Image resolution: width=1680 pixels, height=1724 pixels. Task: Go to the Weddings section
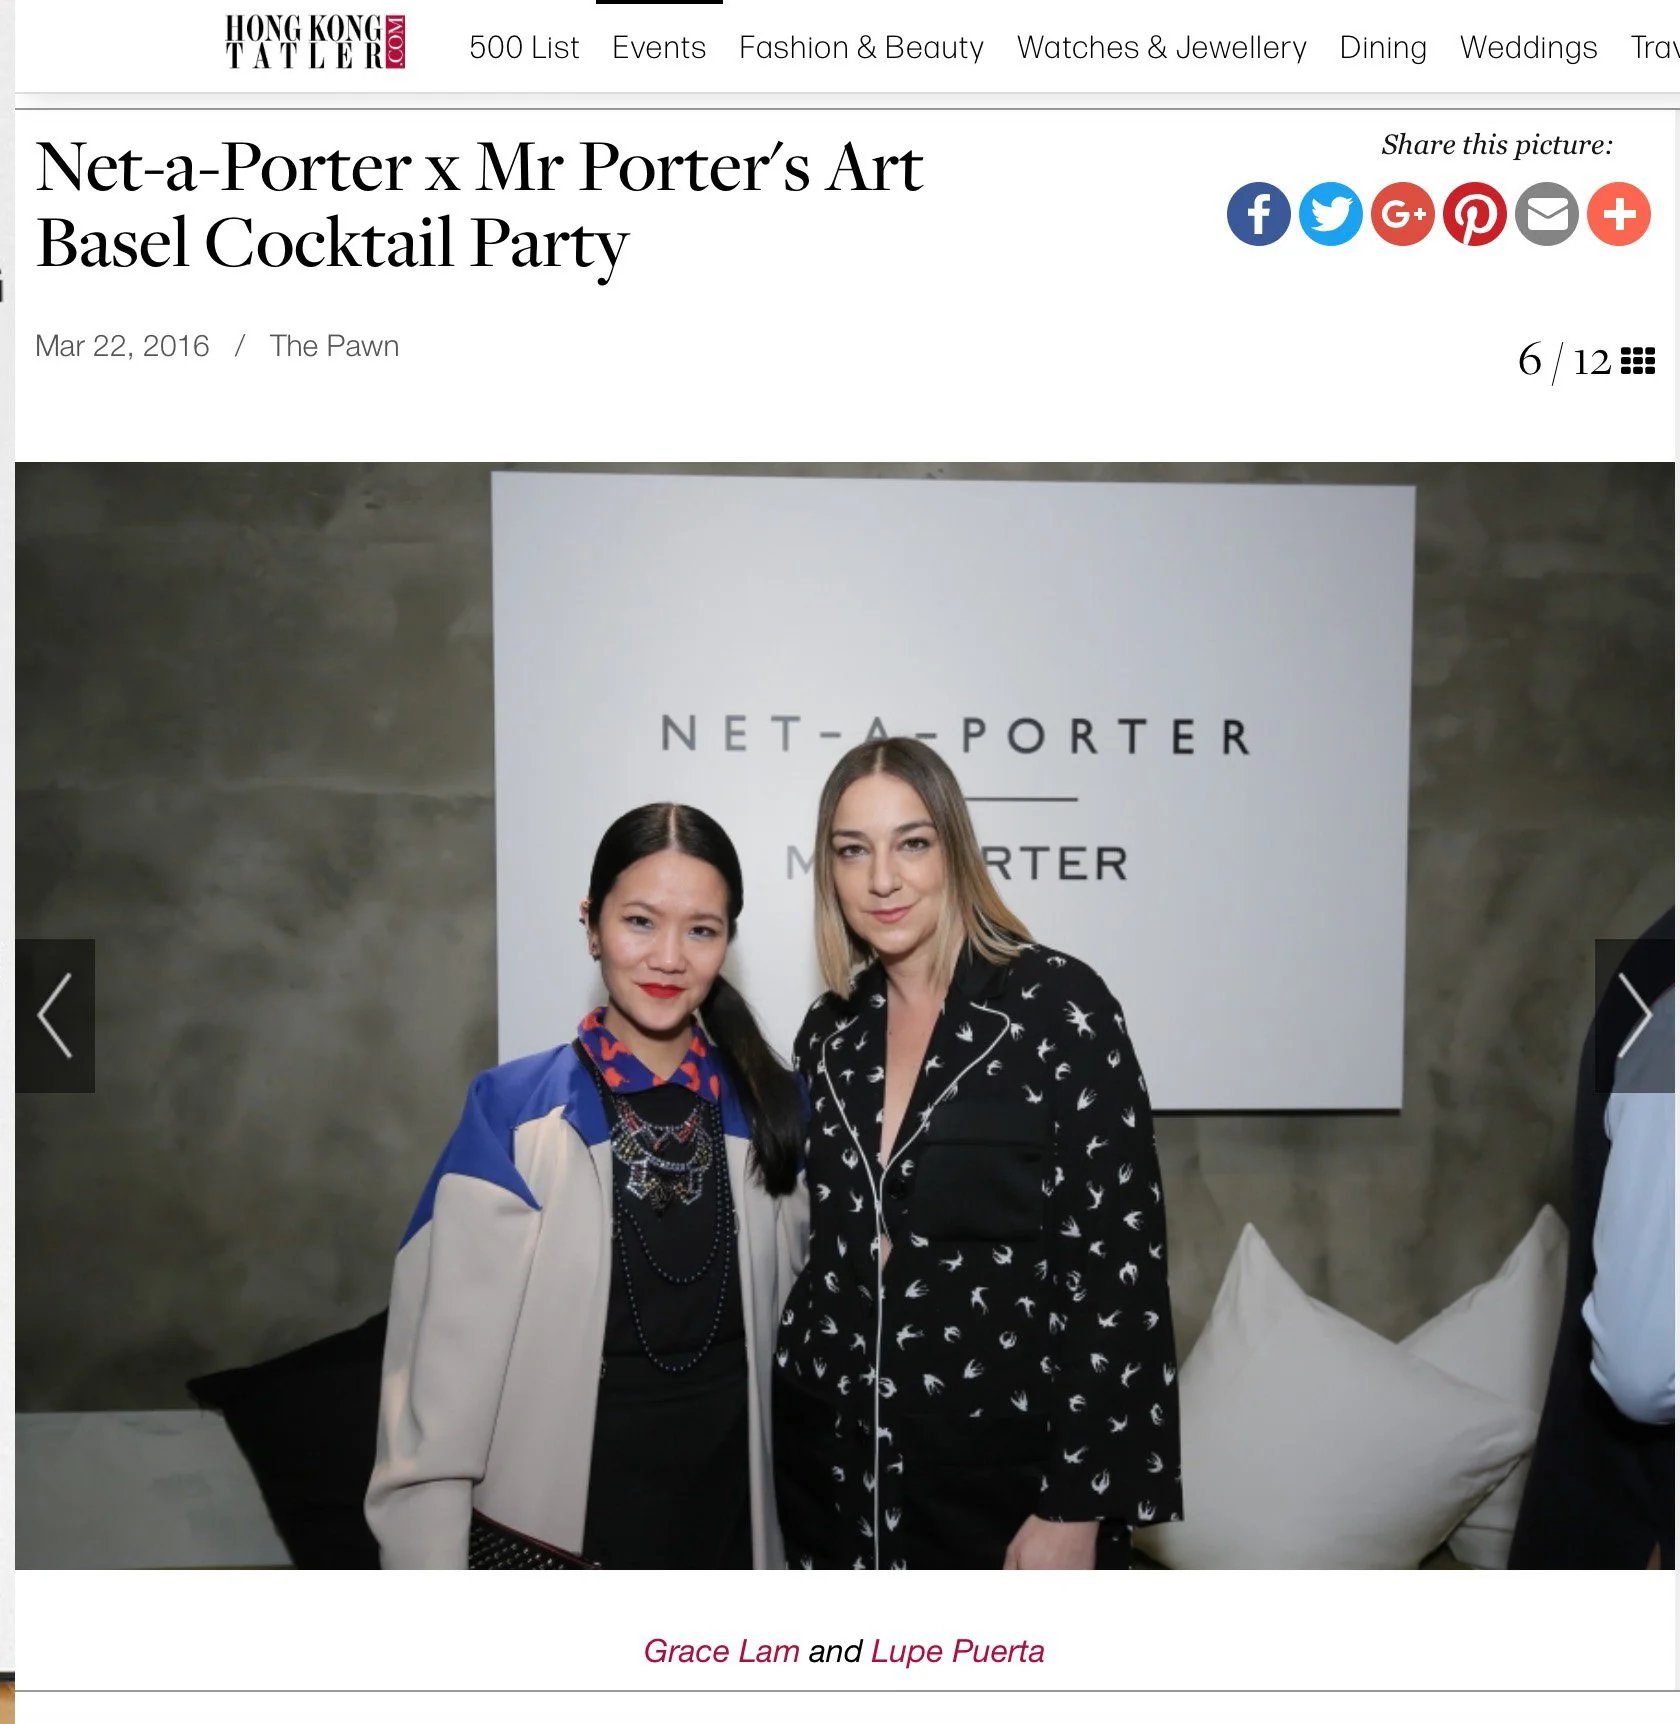1528,47
